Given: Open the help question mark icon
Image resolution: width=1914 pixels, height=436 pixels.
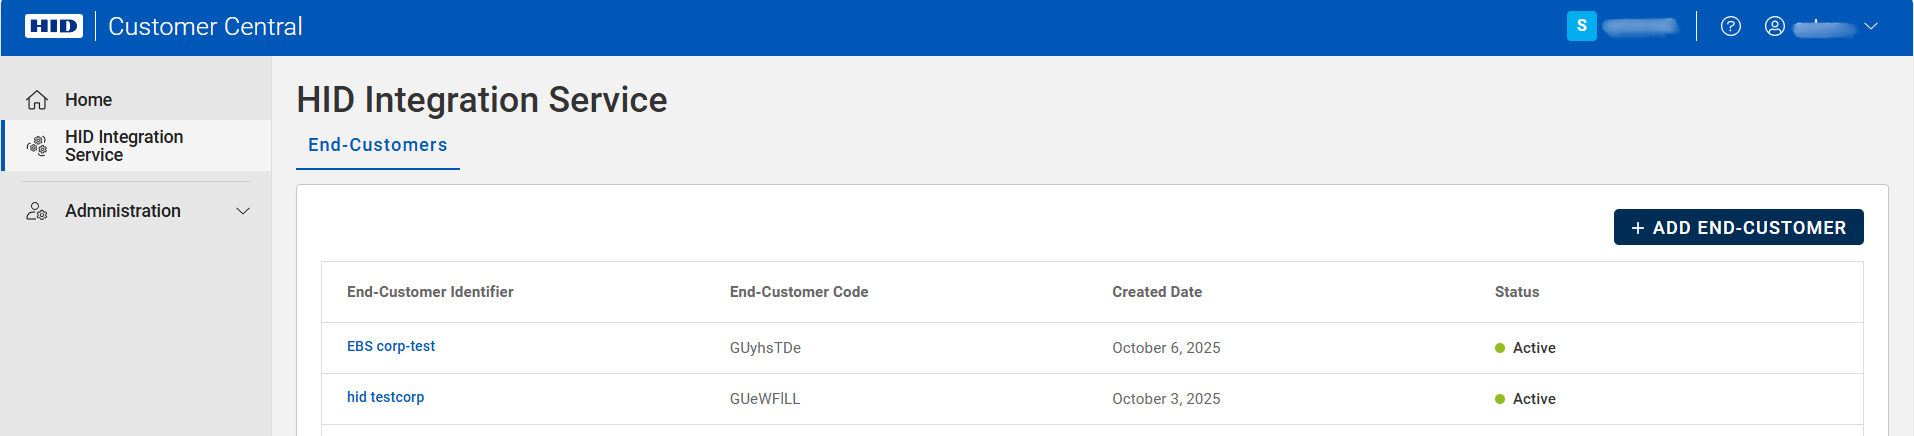Looking at the screenshot, I should pyautogui.click(x=1731, y=27).
